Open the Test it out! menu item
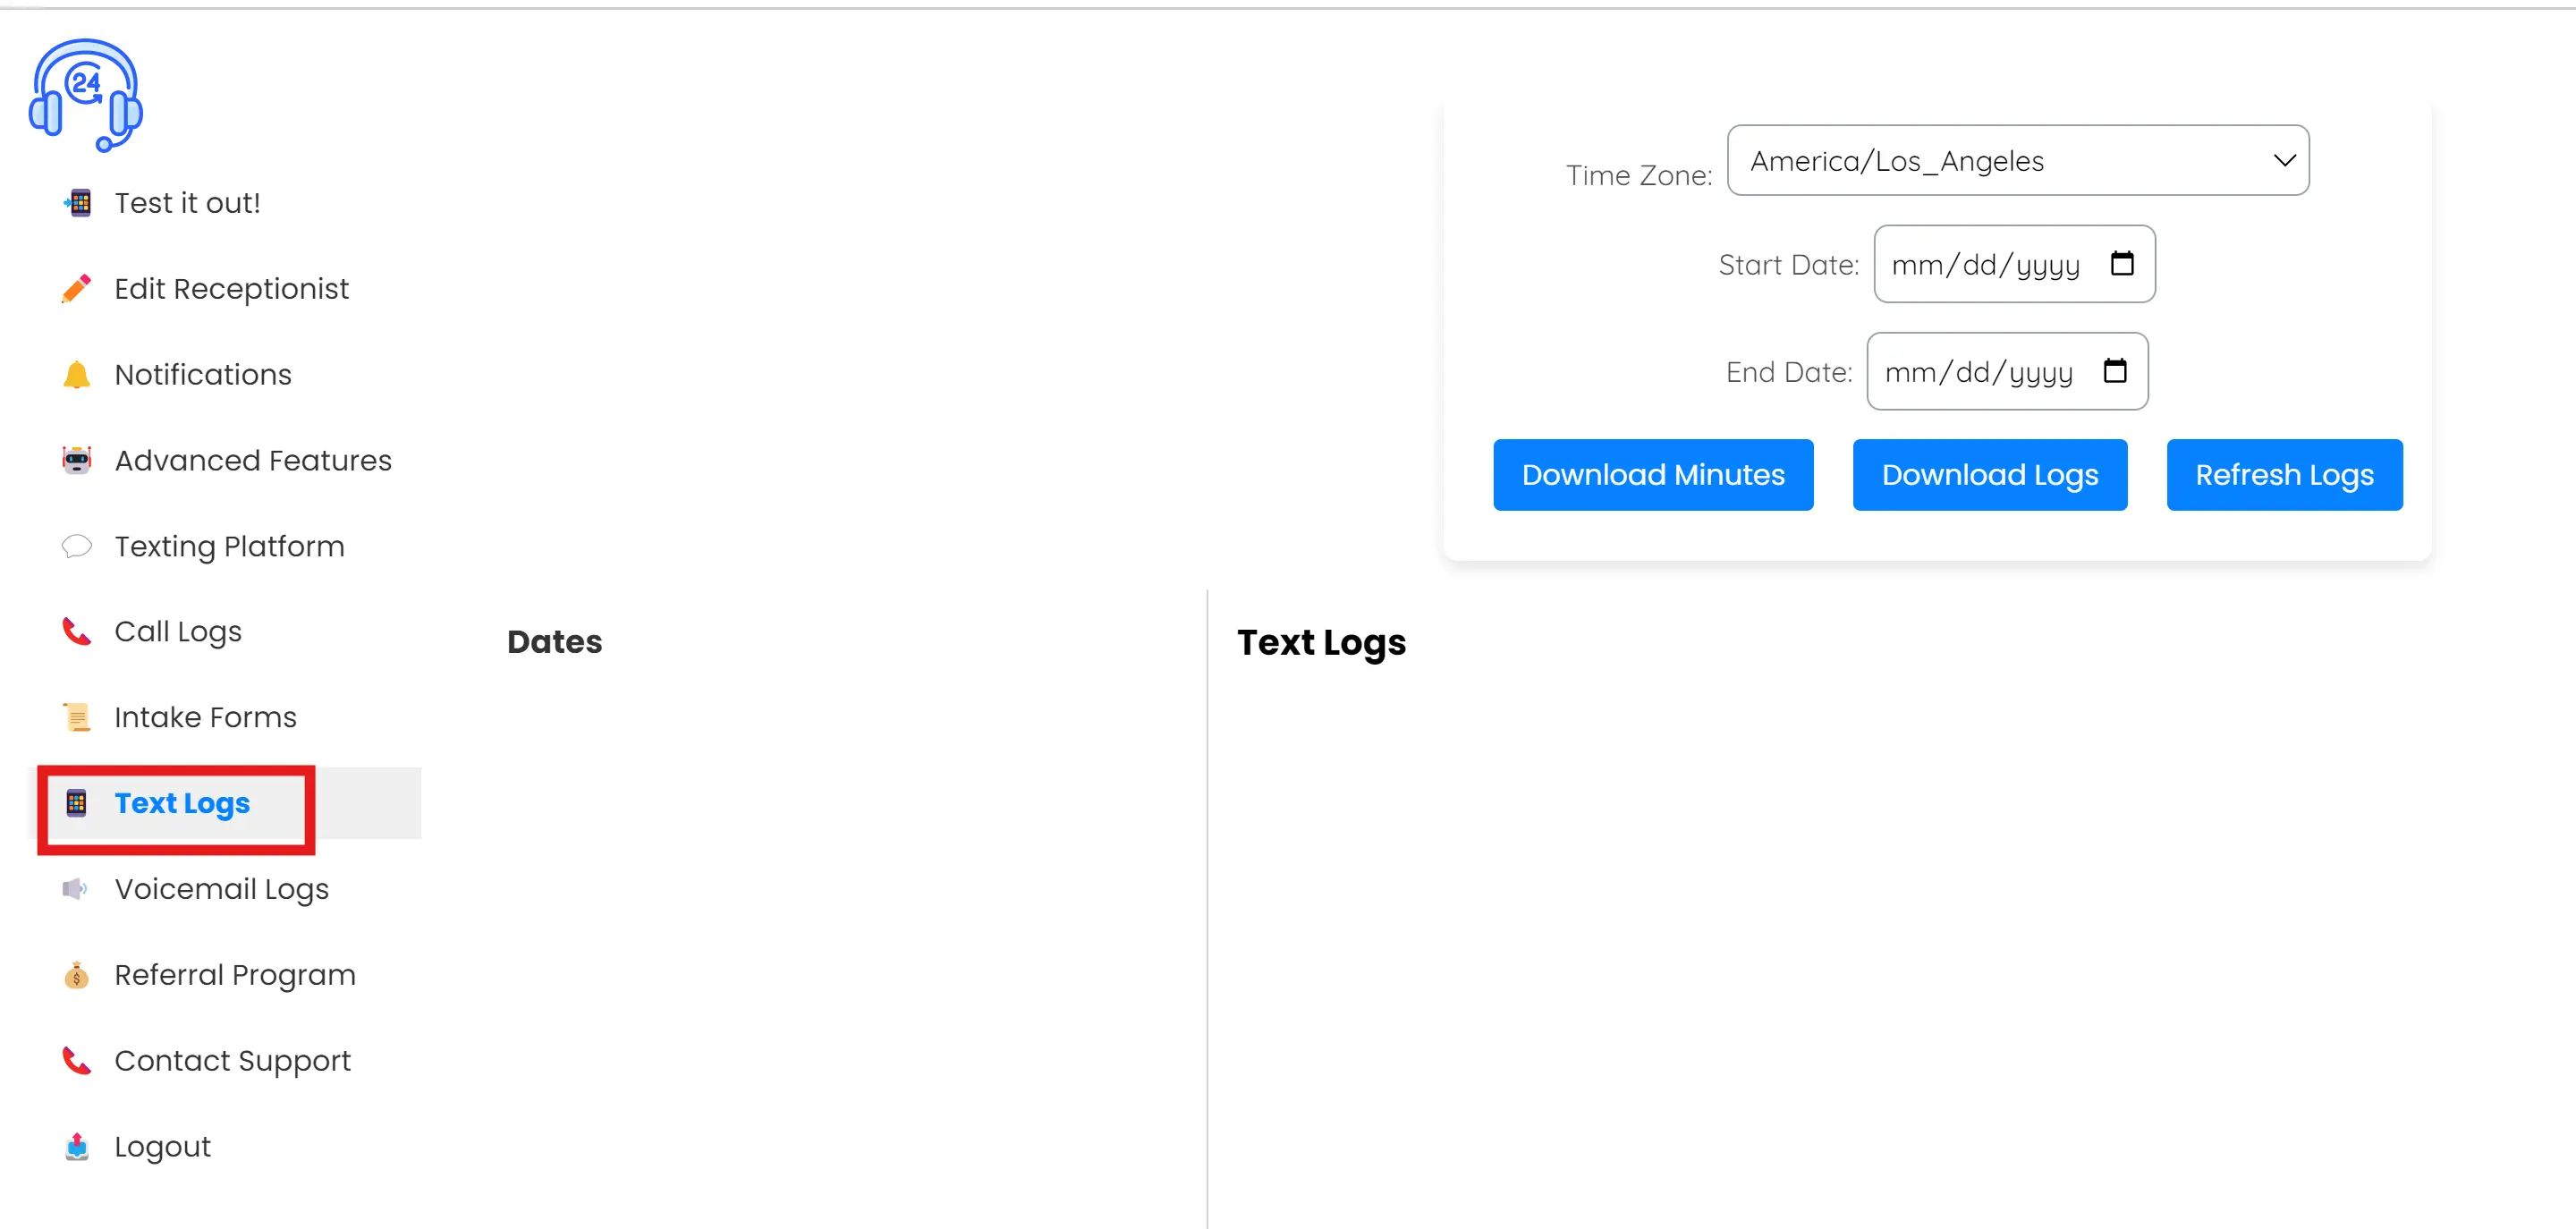Screen dimensions: 2576x1229 (187, 203)
